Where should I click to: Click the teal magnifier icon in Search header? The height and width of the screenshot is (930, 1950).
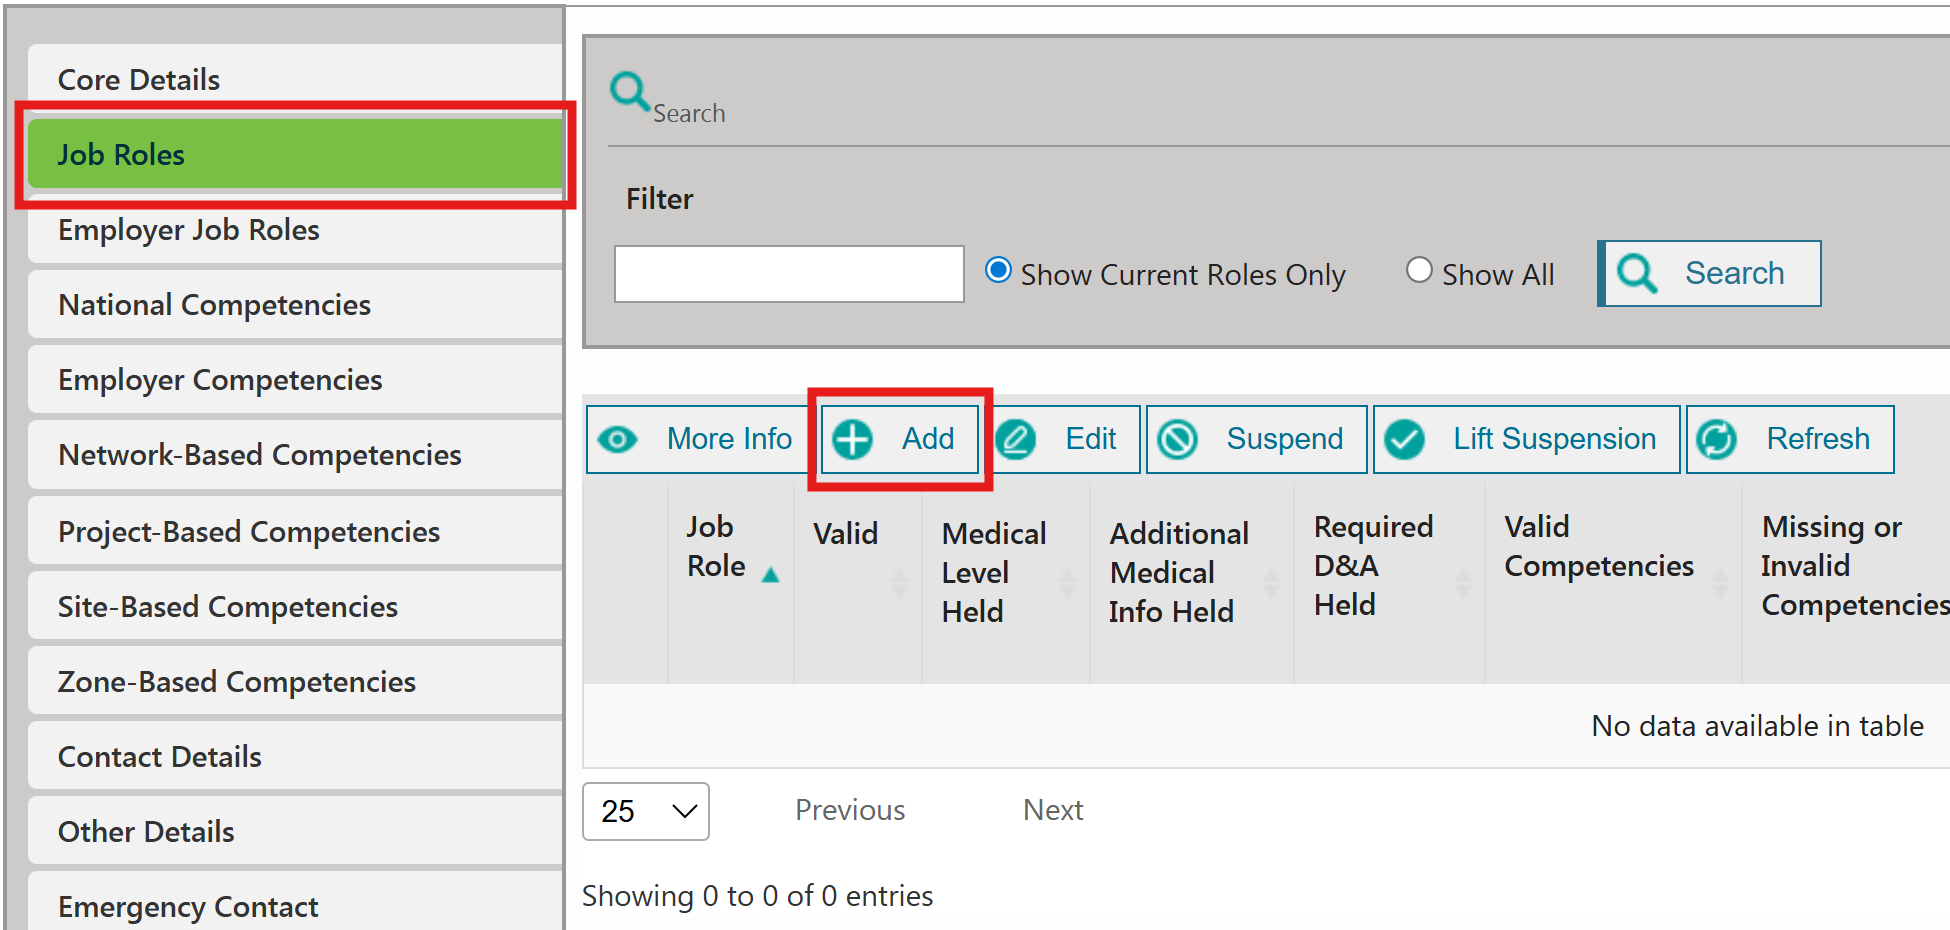[630, 92]
